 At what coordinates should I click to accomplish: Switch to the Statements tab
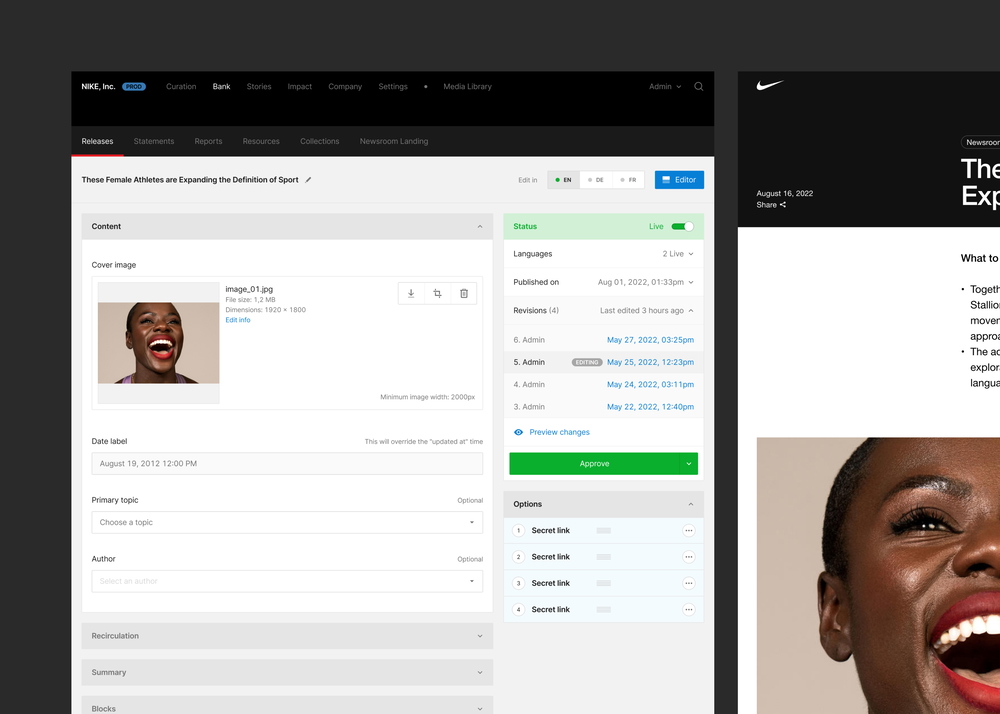coord(154,141)
